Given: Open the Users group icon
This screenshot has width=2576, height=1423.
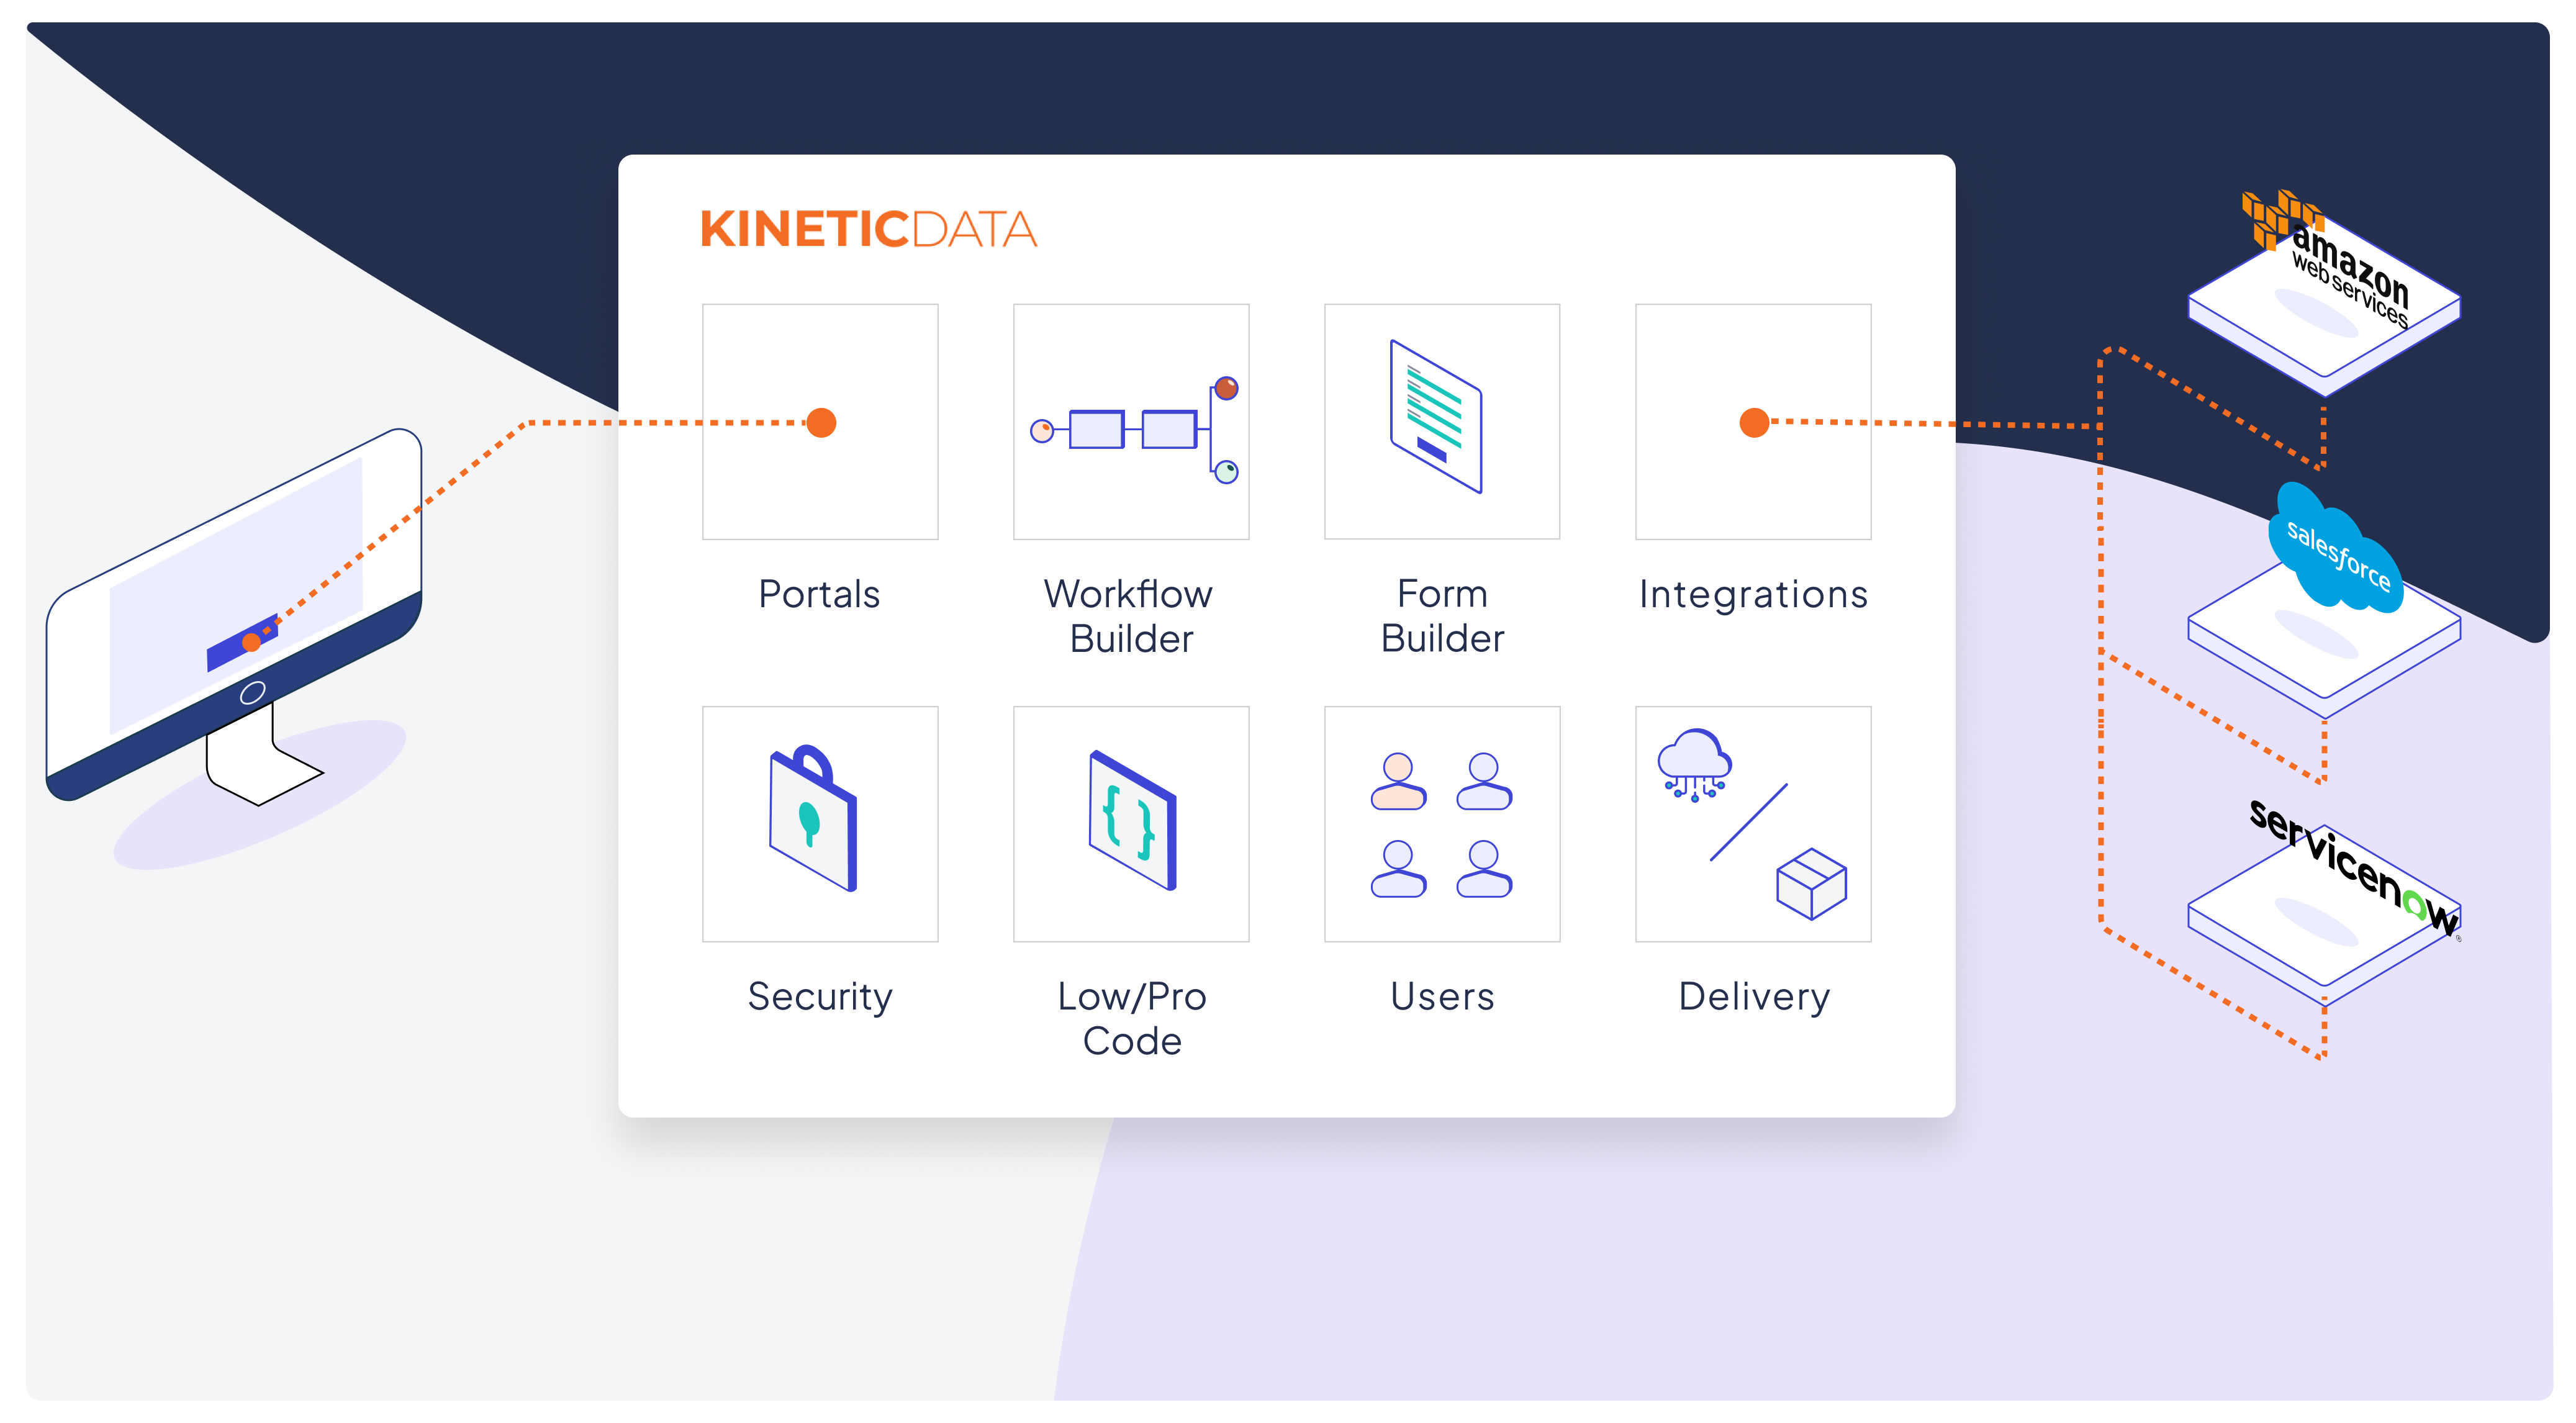Looking at the screenshot, I should point(1441,824).
